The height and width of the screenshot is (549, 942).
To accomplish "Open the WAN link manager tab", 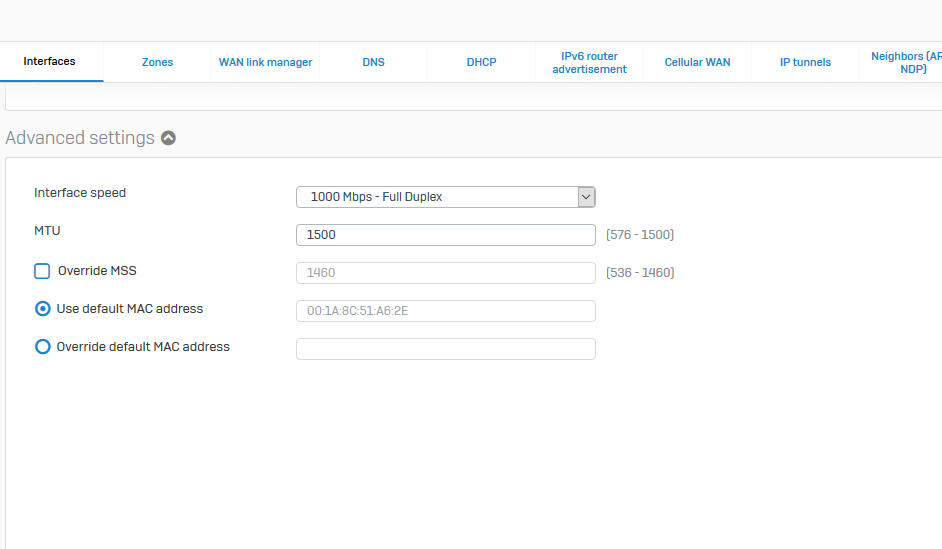I will pos(265,62).
